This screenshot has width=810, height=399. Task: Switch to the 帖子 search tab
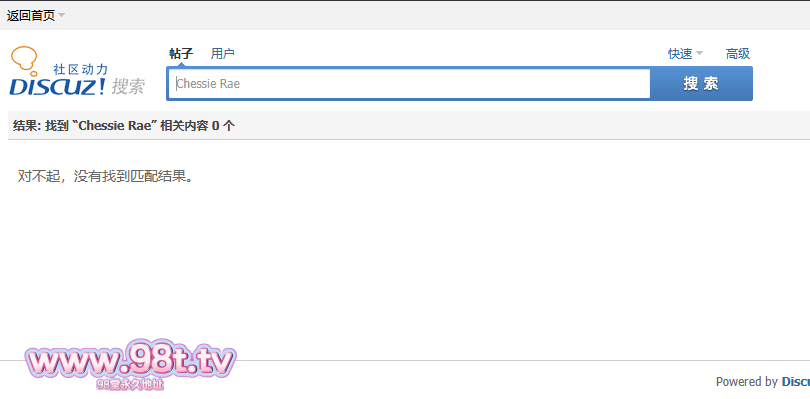coord(181,53)
